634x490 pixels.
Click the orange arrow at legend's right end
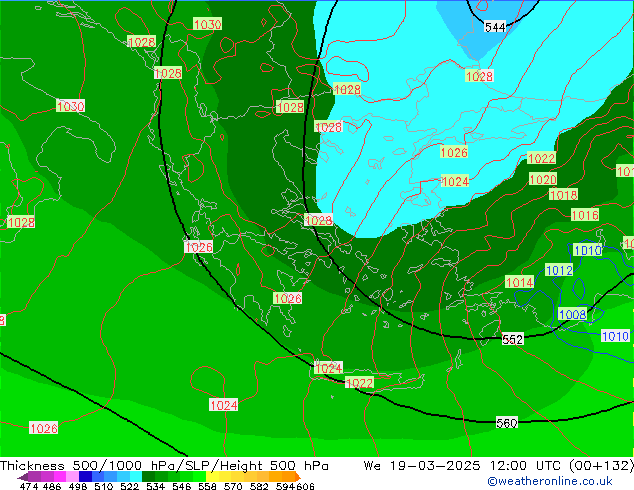click(x=298, y=476)
